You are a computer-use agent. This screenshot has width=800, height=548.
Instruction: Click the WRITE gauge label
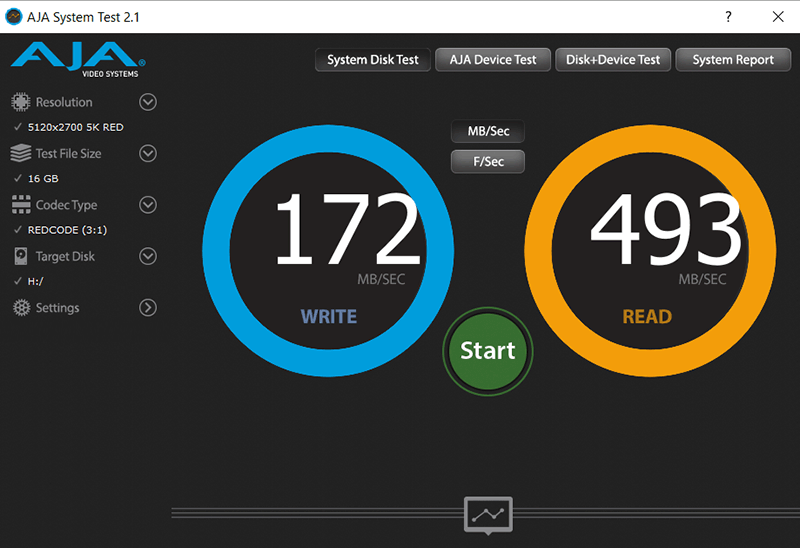[329, 316]
